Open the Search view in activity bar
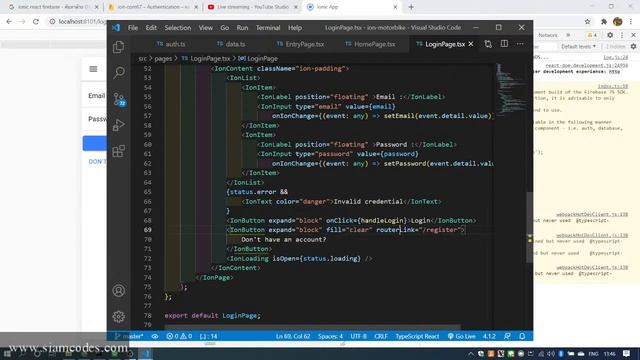 [x=119, y=73]
